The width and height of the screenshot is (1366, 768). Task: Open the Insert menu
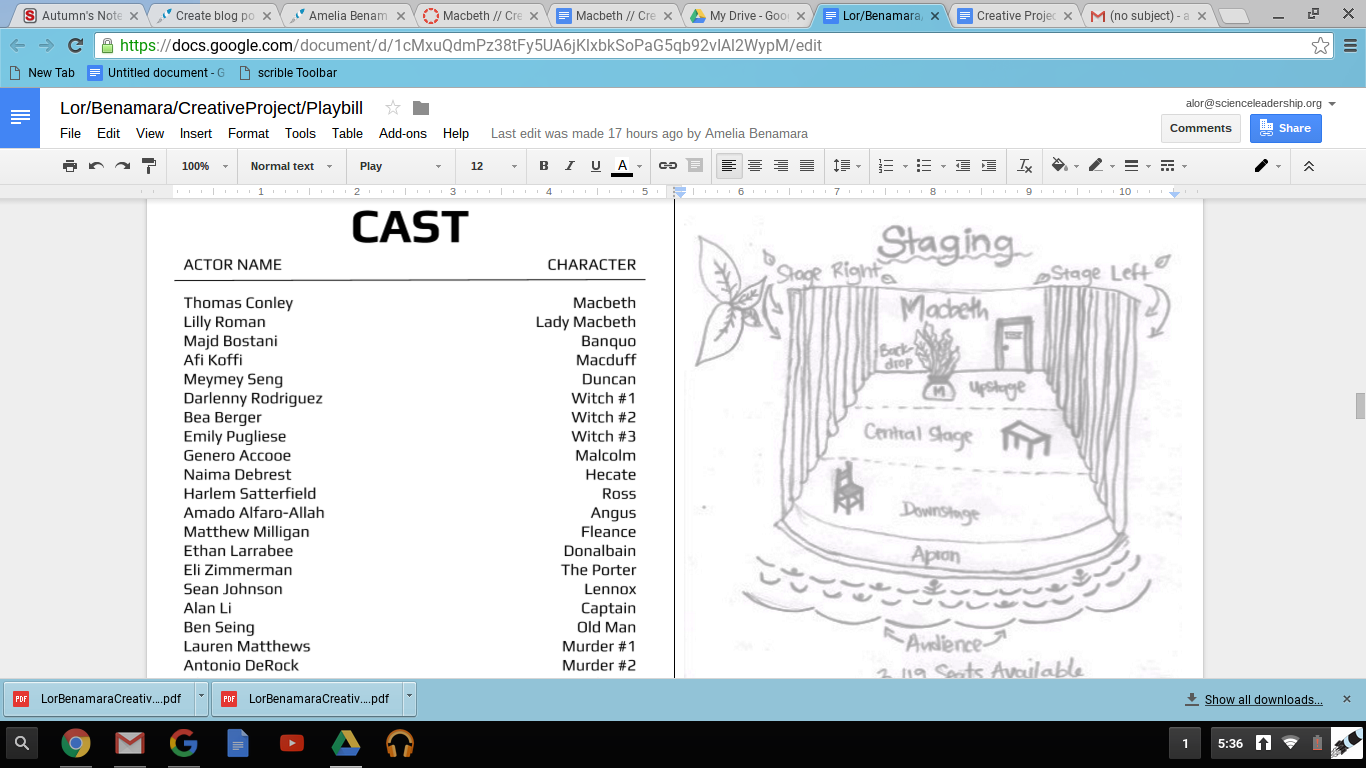pos(196,133)
